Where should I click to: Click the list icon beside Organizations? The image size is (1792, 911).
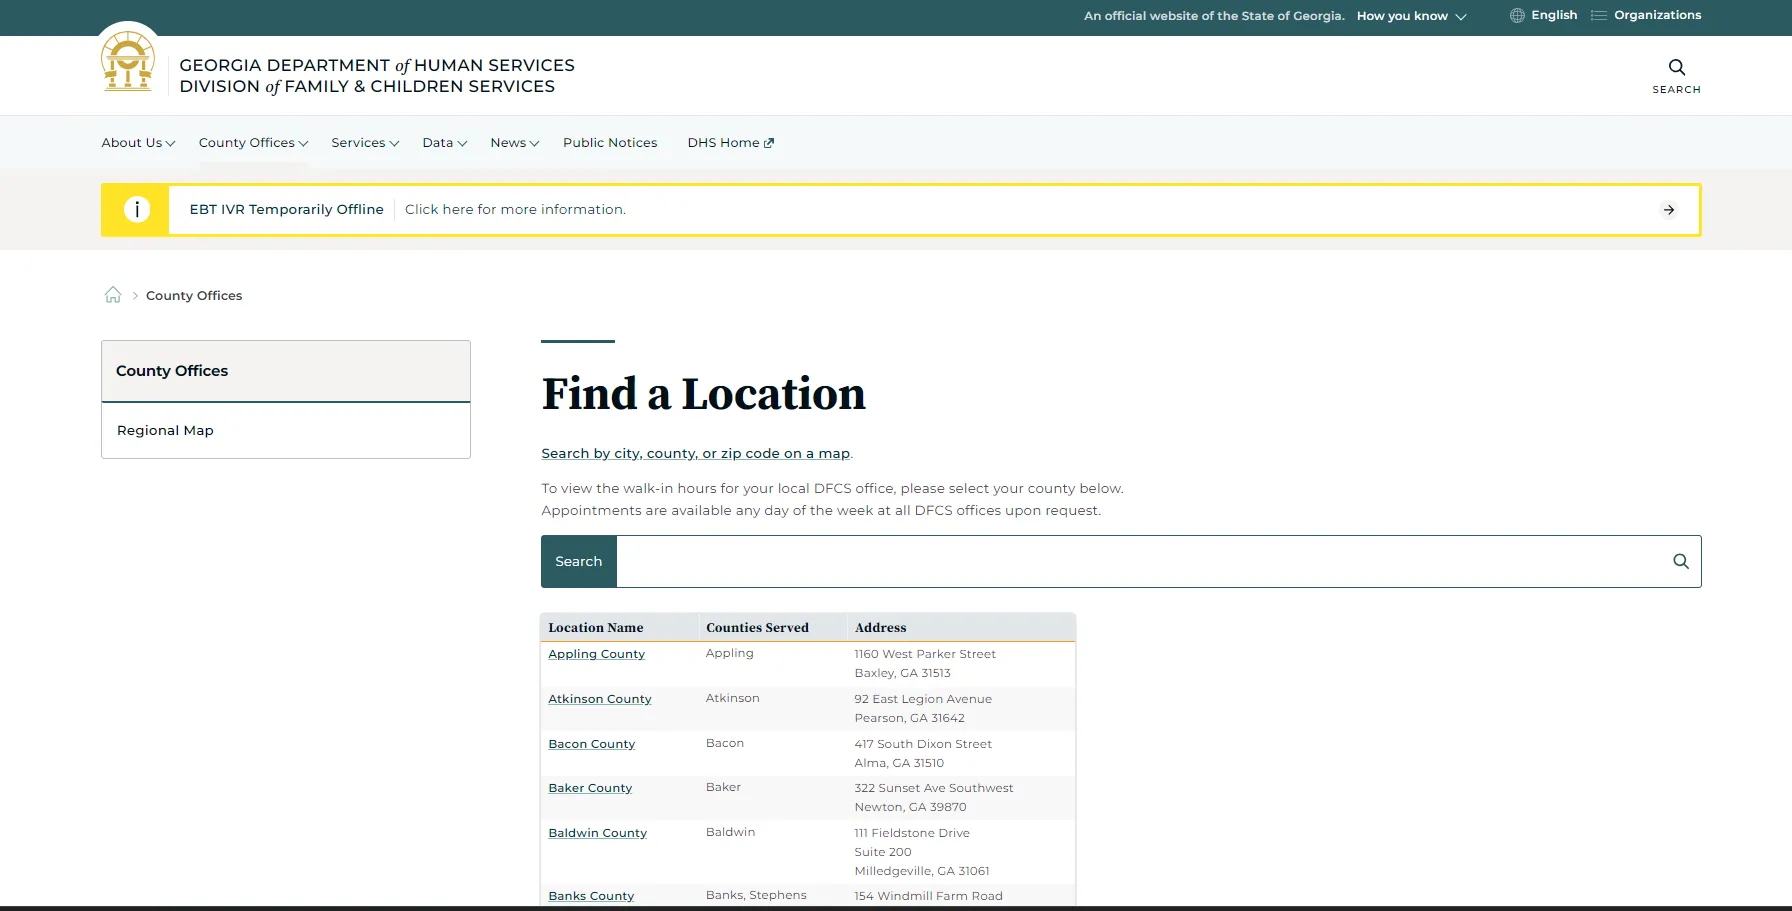1598,15
